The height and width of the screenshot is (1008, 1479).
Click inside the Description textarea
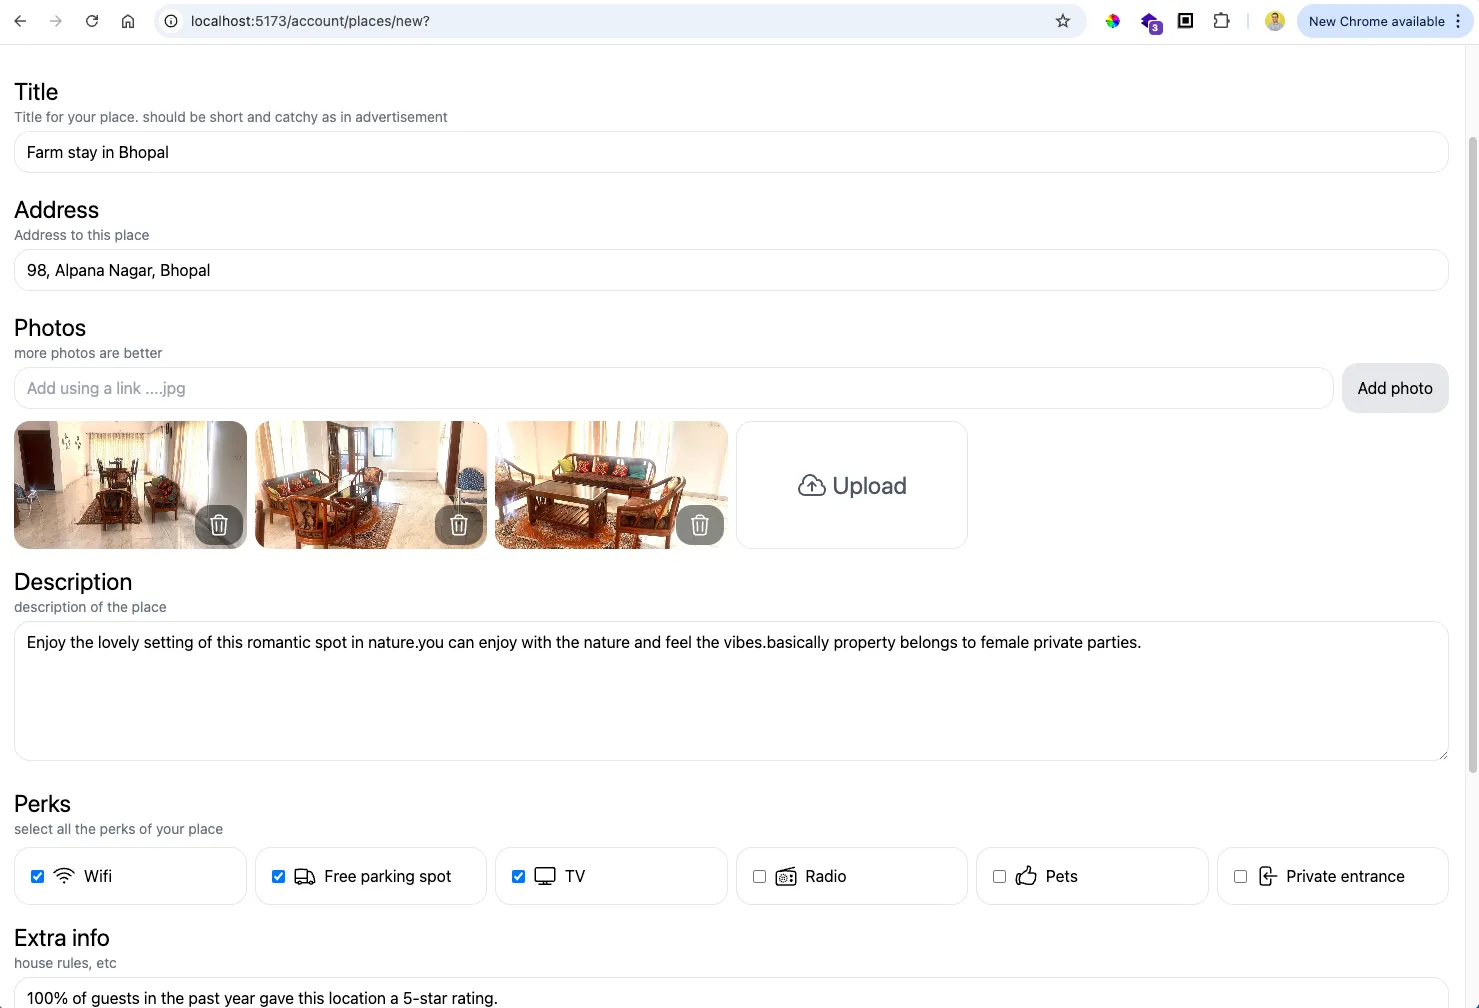point(731,691)
